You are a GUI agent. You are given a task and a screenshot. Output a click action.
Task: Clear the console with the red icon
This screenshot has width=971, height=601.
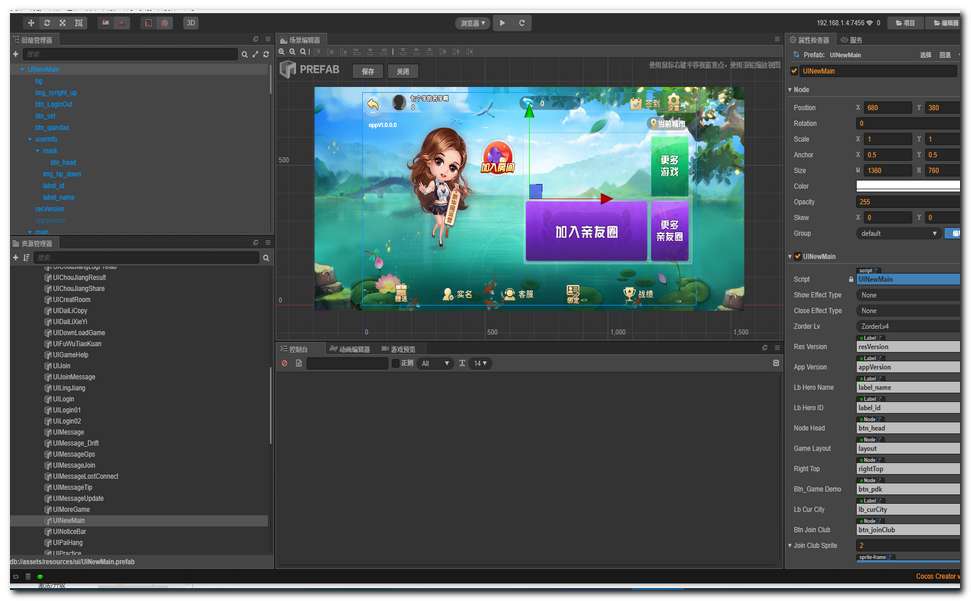[x=285, y=363]
